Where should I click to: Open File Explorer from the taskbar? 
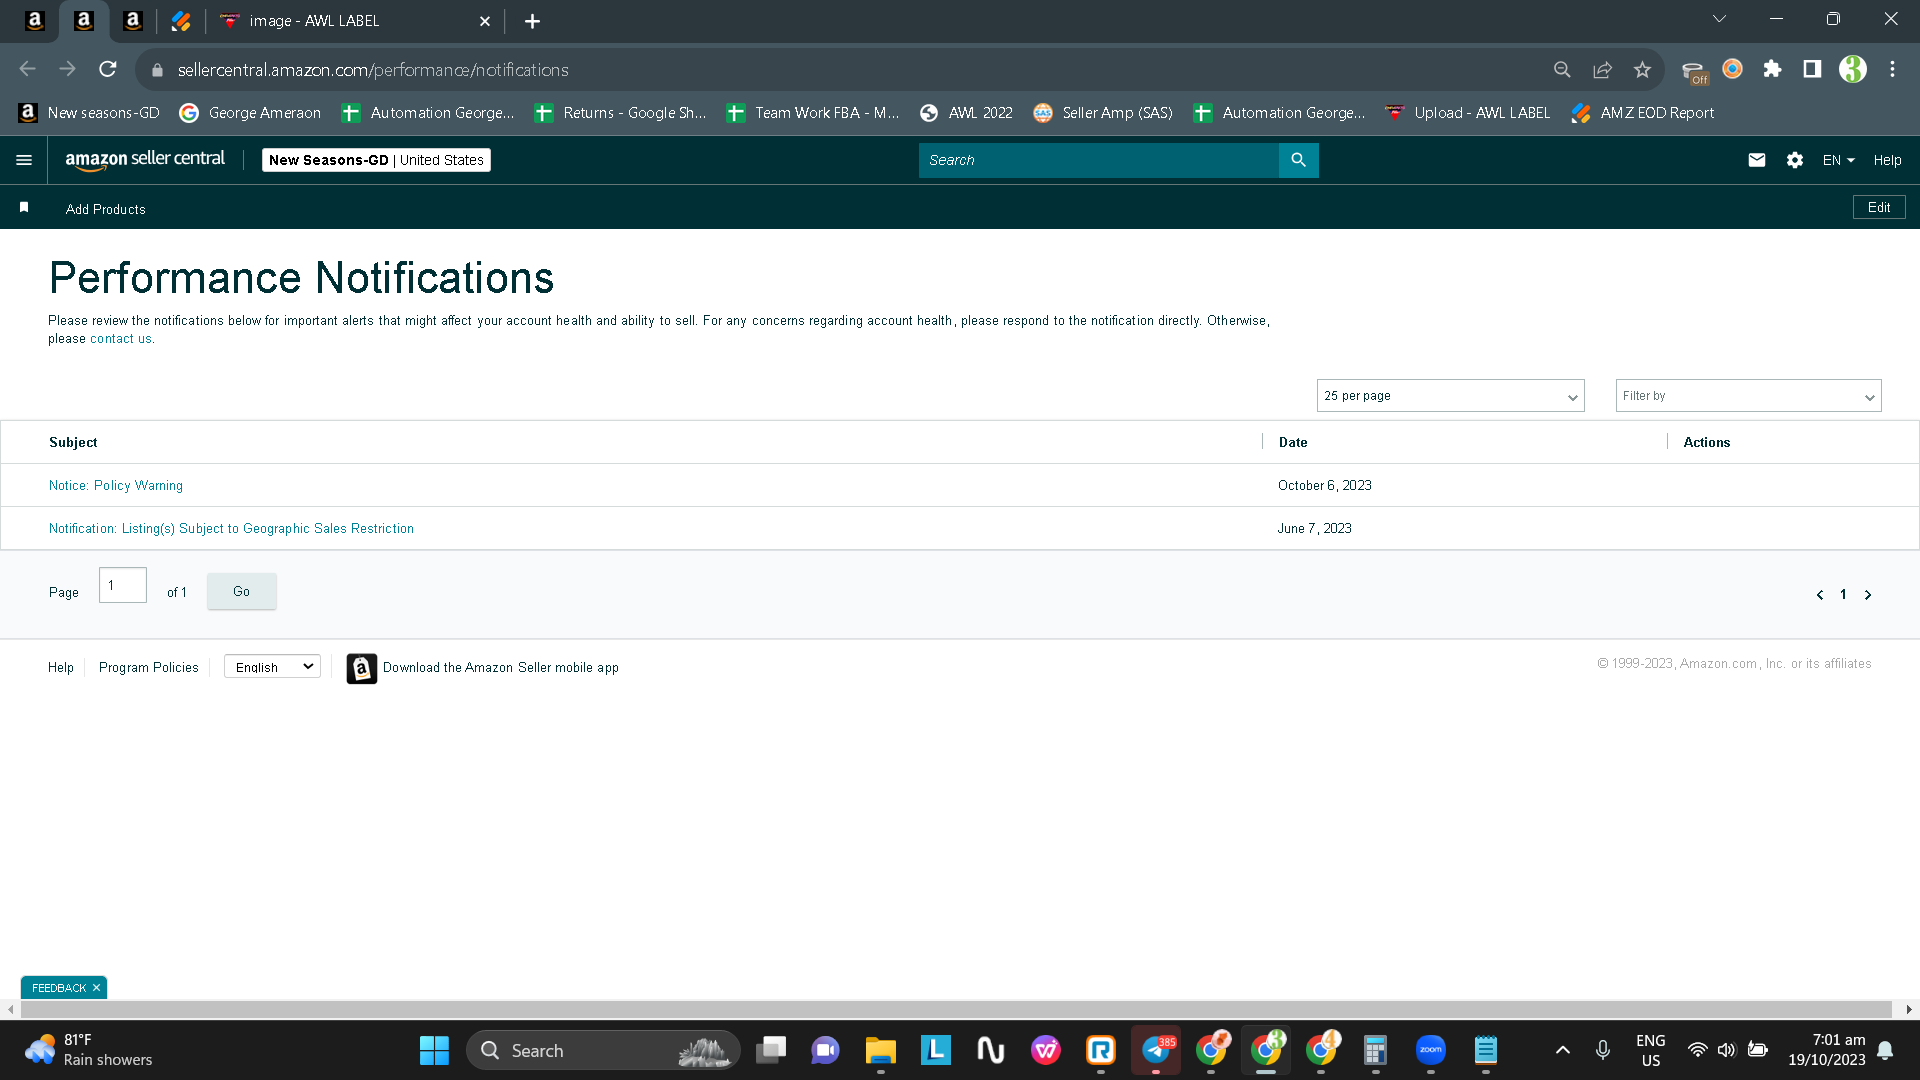tap(880, 1050)
